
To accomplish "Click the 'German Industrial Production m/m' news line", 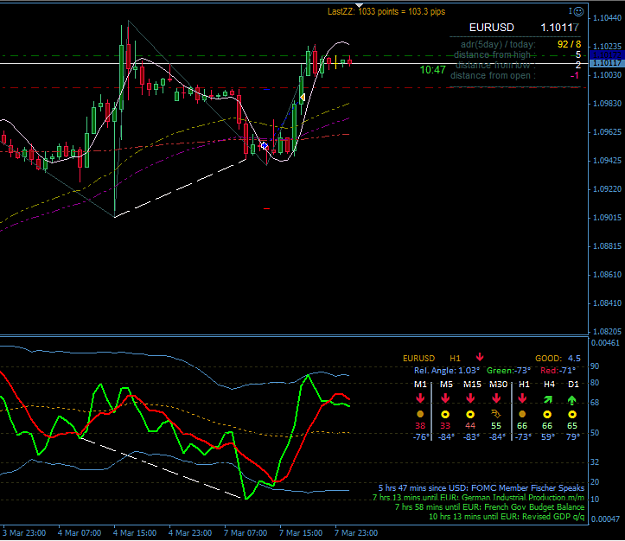I will tap(478, 498).
